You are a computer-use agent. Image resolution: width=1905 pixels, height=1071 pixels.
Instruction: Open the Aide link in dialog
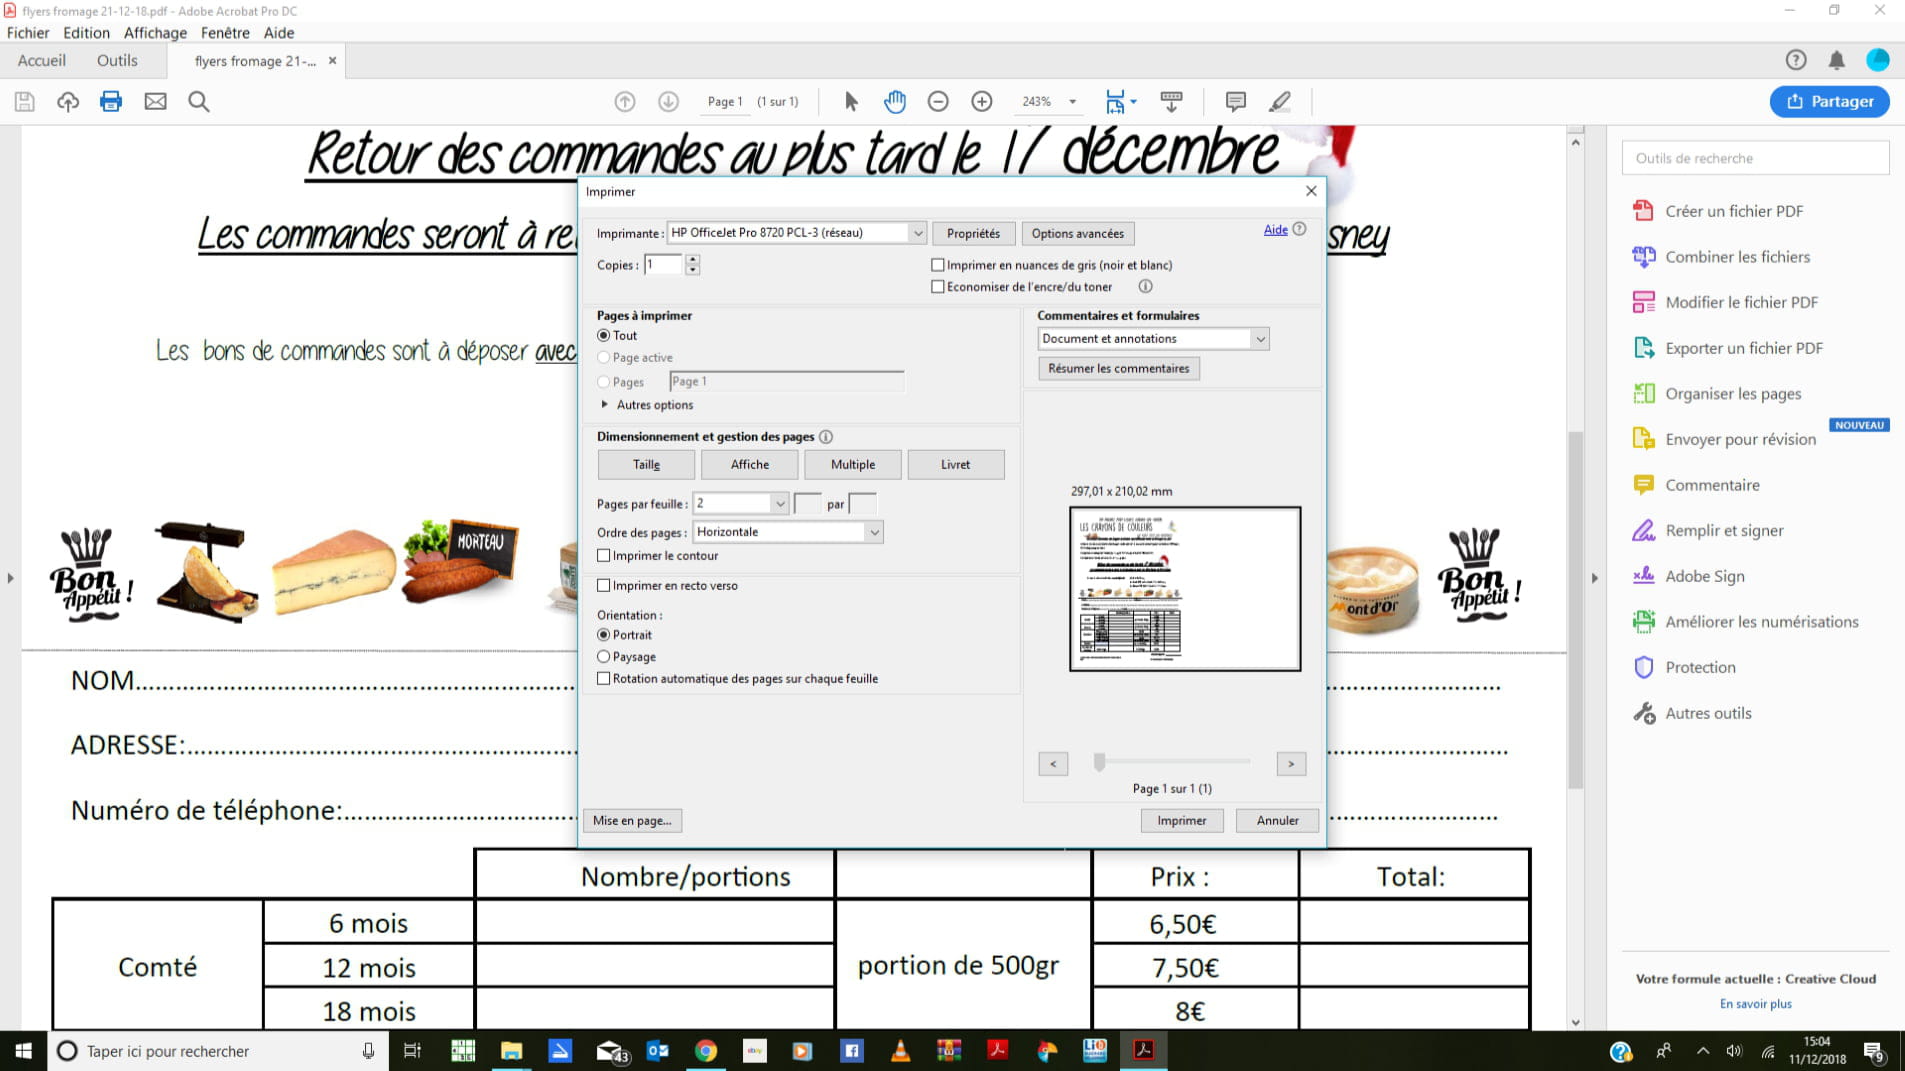click(x=1275, y=230)
